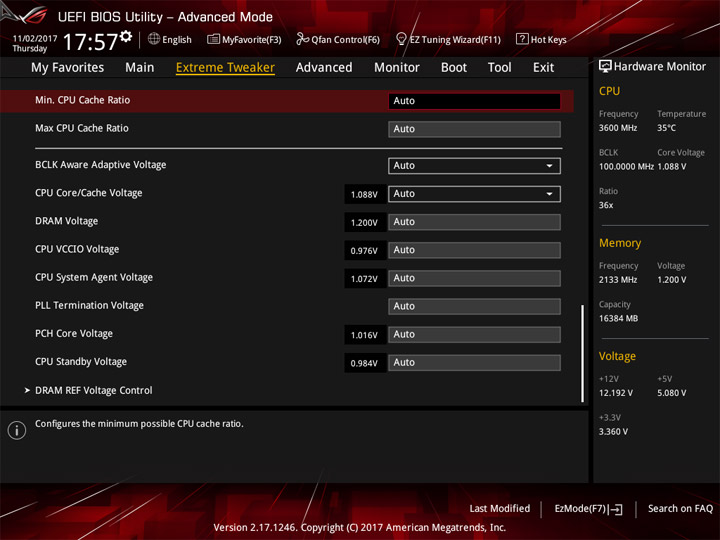720x540 pixels.
Task: Click the 36x ratio value
Action: pos(606,205)
